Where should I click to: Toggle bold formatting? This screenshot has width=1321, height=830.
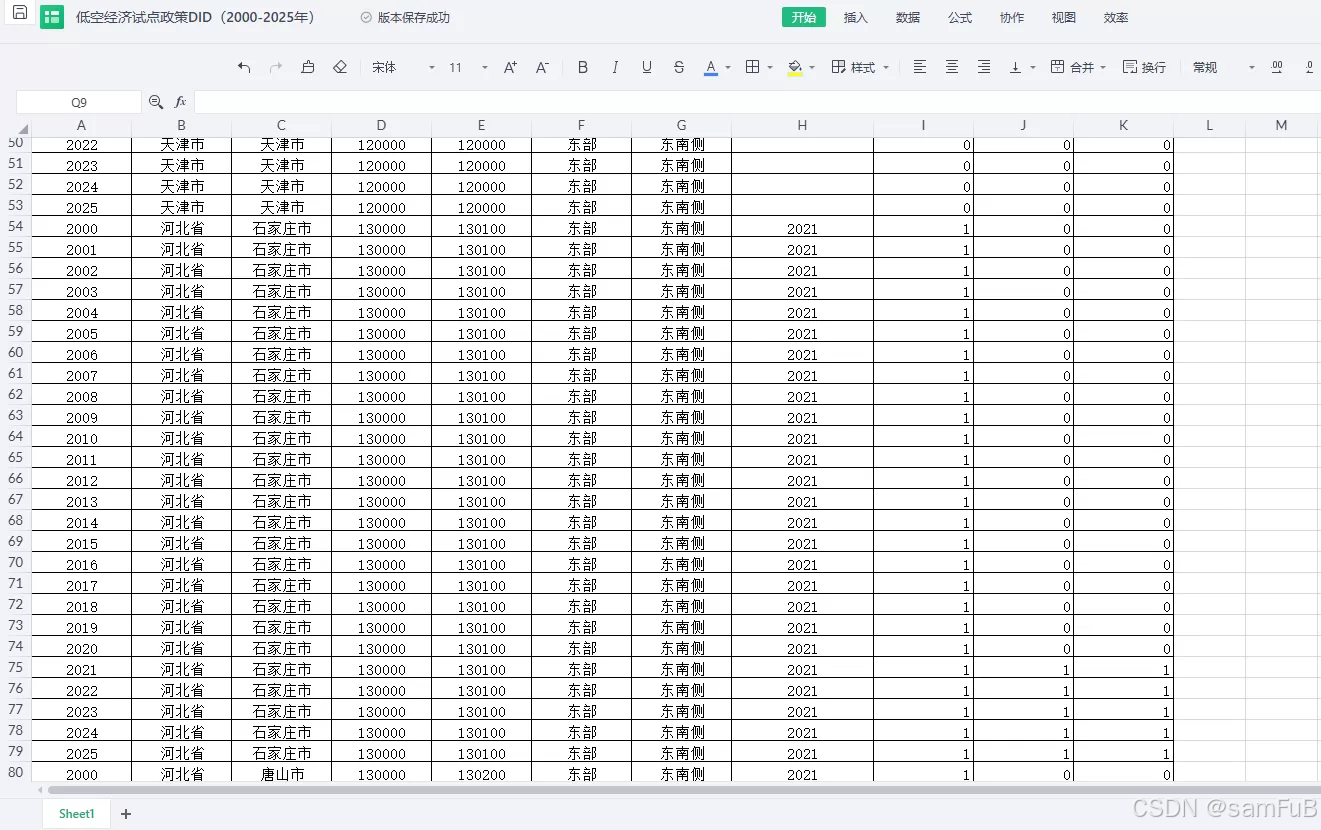583,67
